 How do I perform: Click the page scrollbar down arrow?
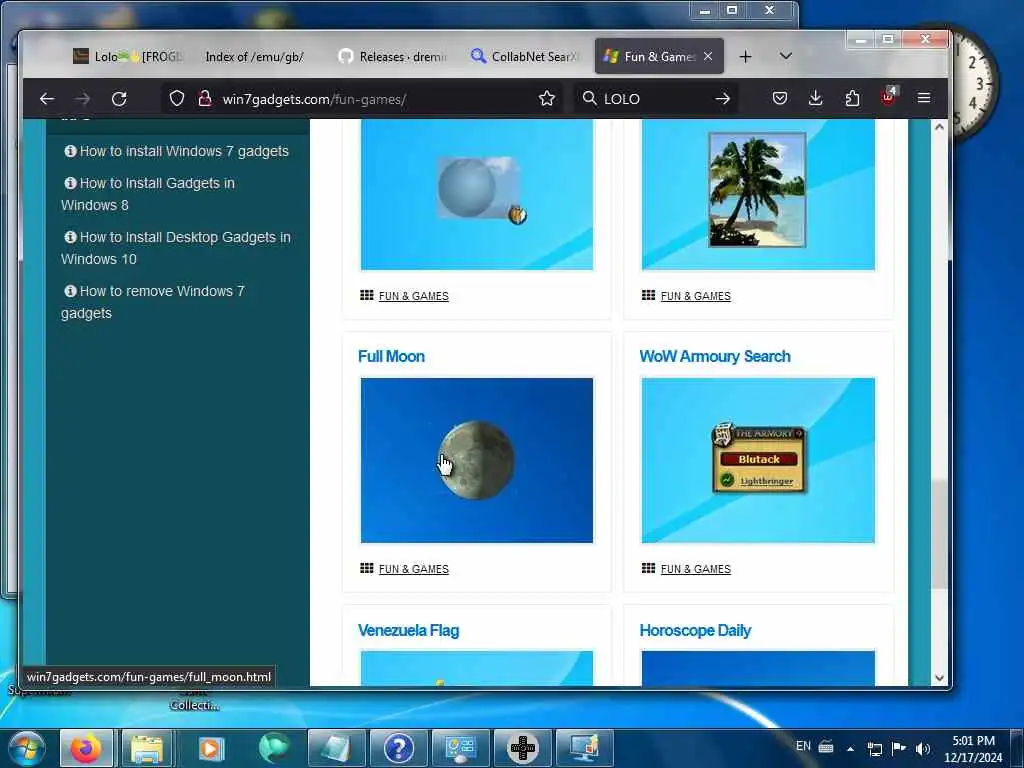(x=939, y=678)
